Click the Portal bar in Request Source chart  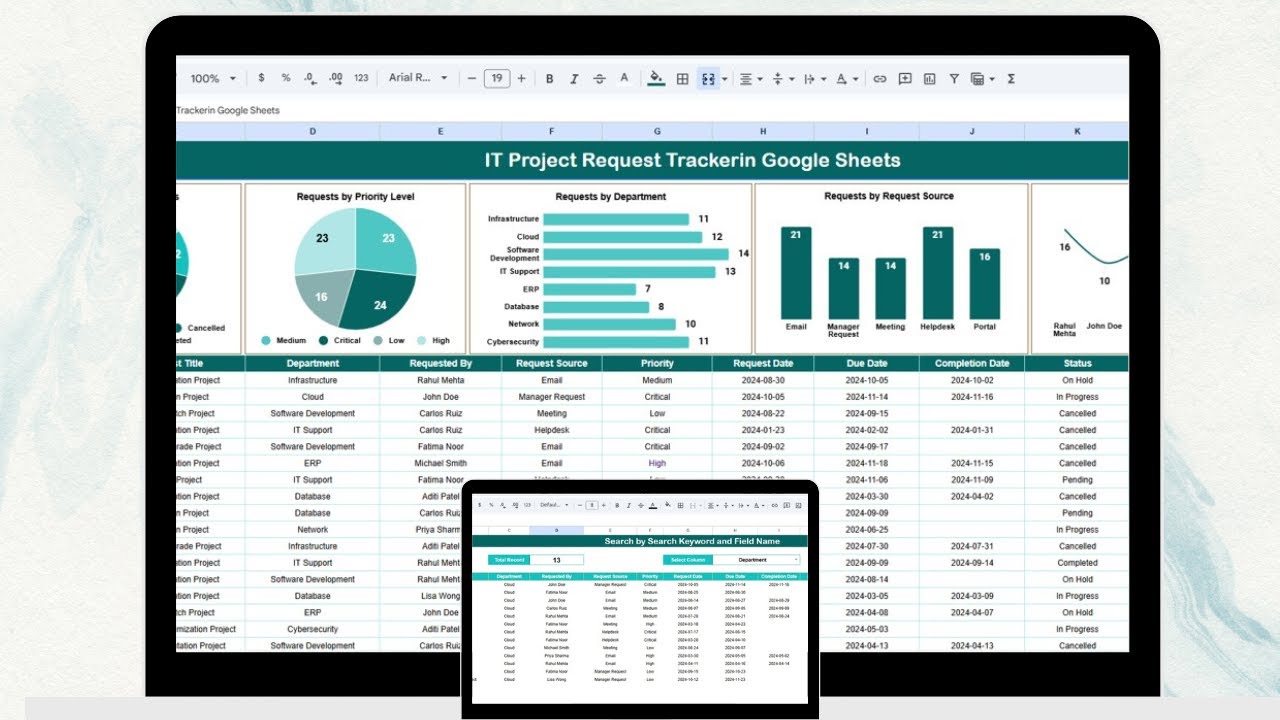click(x=984, y=284)
